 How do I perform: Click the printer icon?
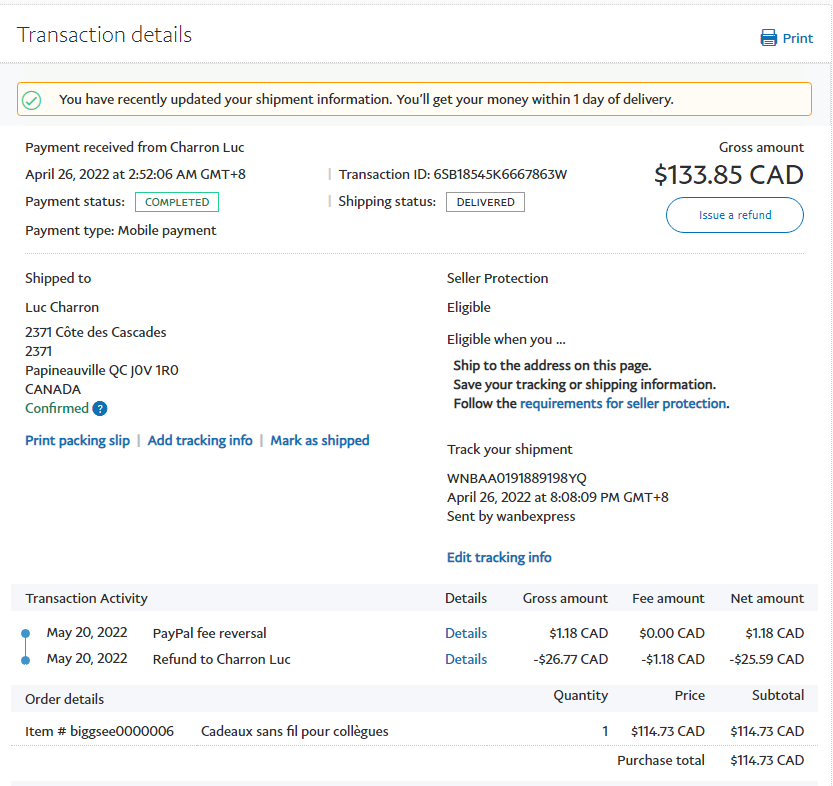click(x=768, y=38)
